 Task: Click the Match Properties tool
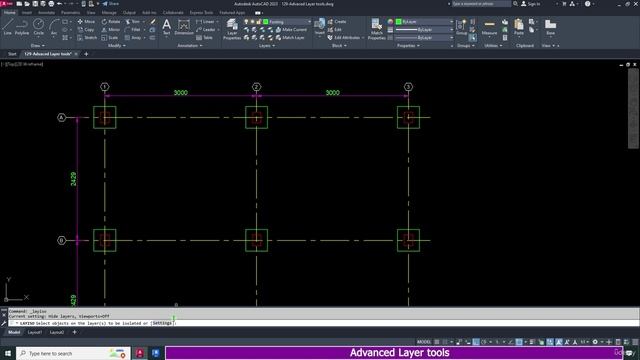click(376, 29)
